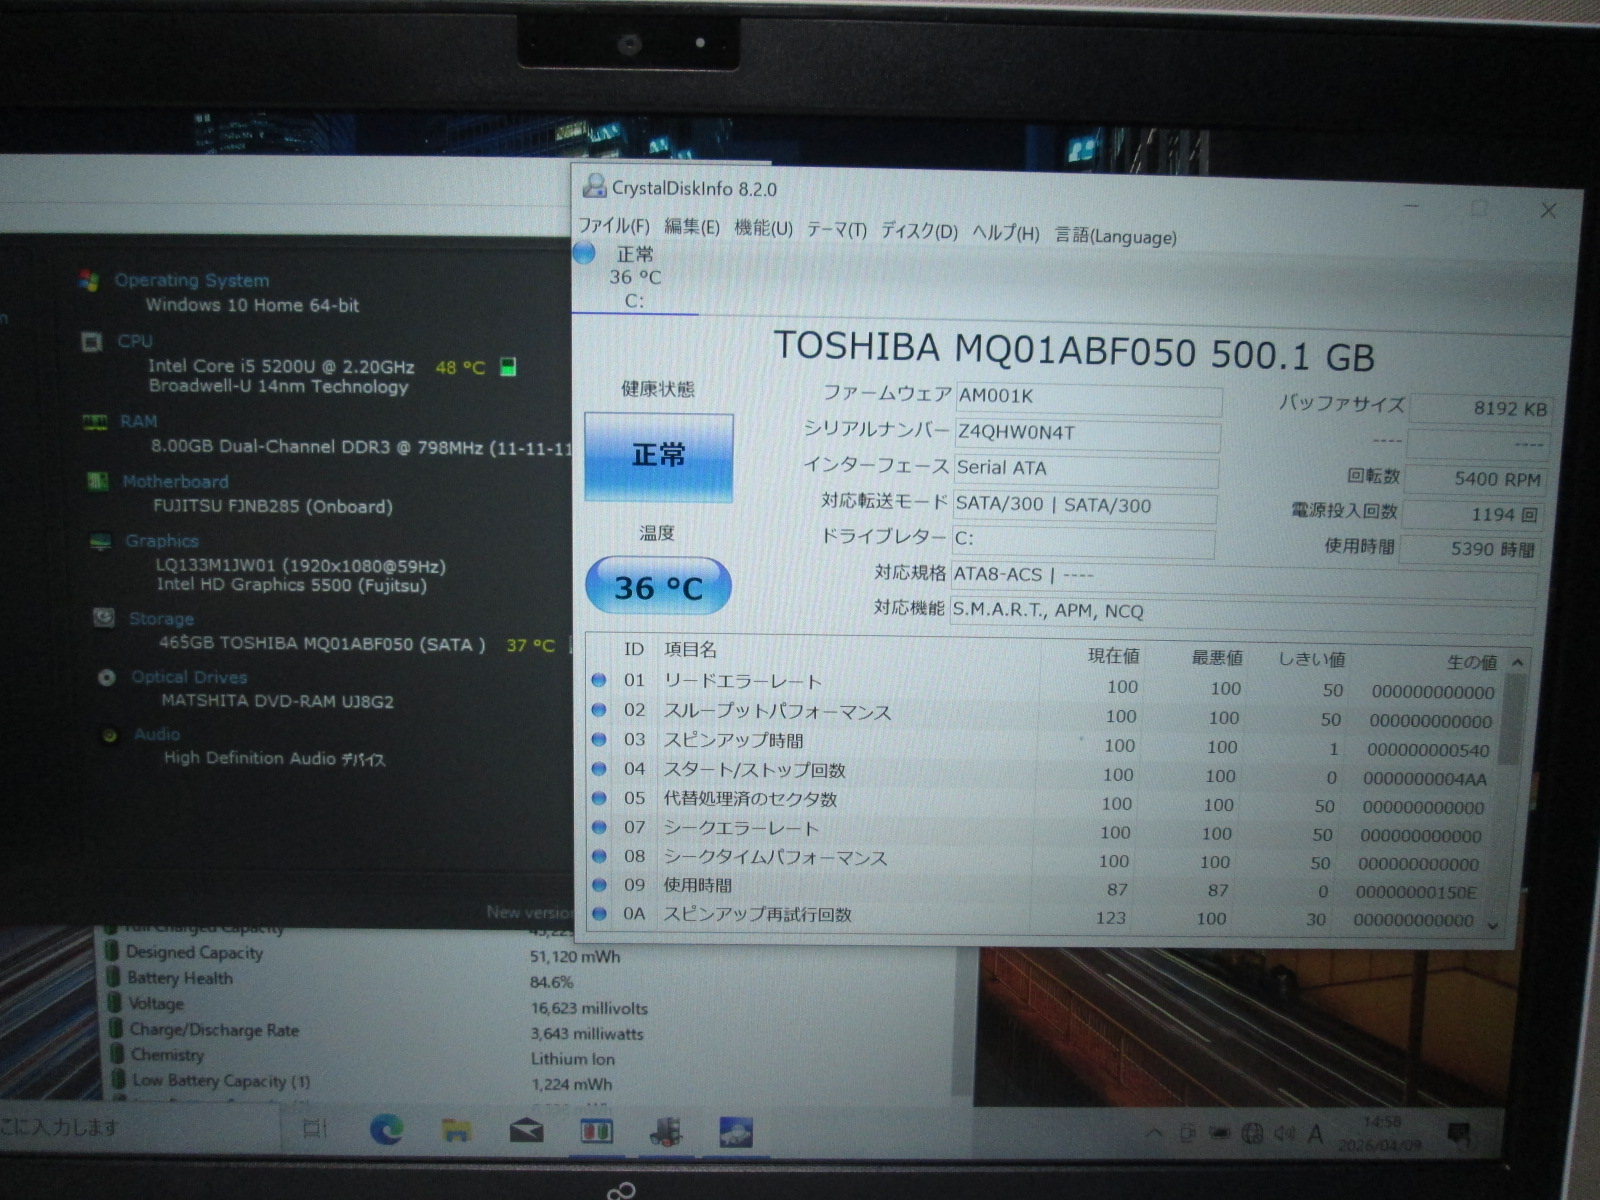Viewport: 1600px width, 1200px height.
Task: Open the 言語(Language) menu
Action: point(1115,236)
